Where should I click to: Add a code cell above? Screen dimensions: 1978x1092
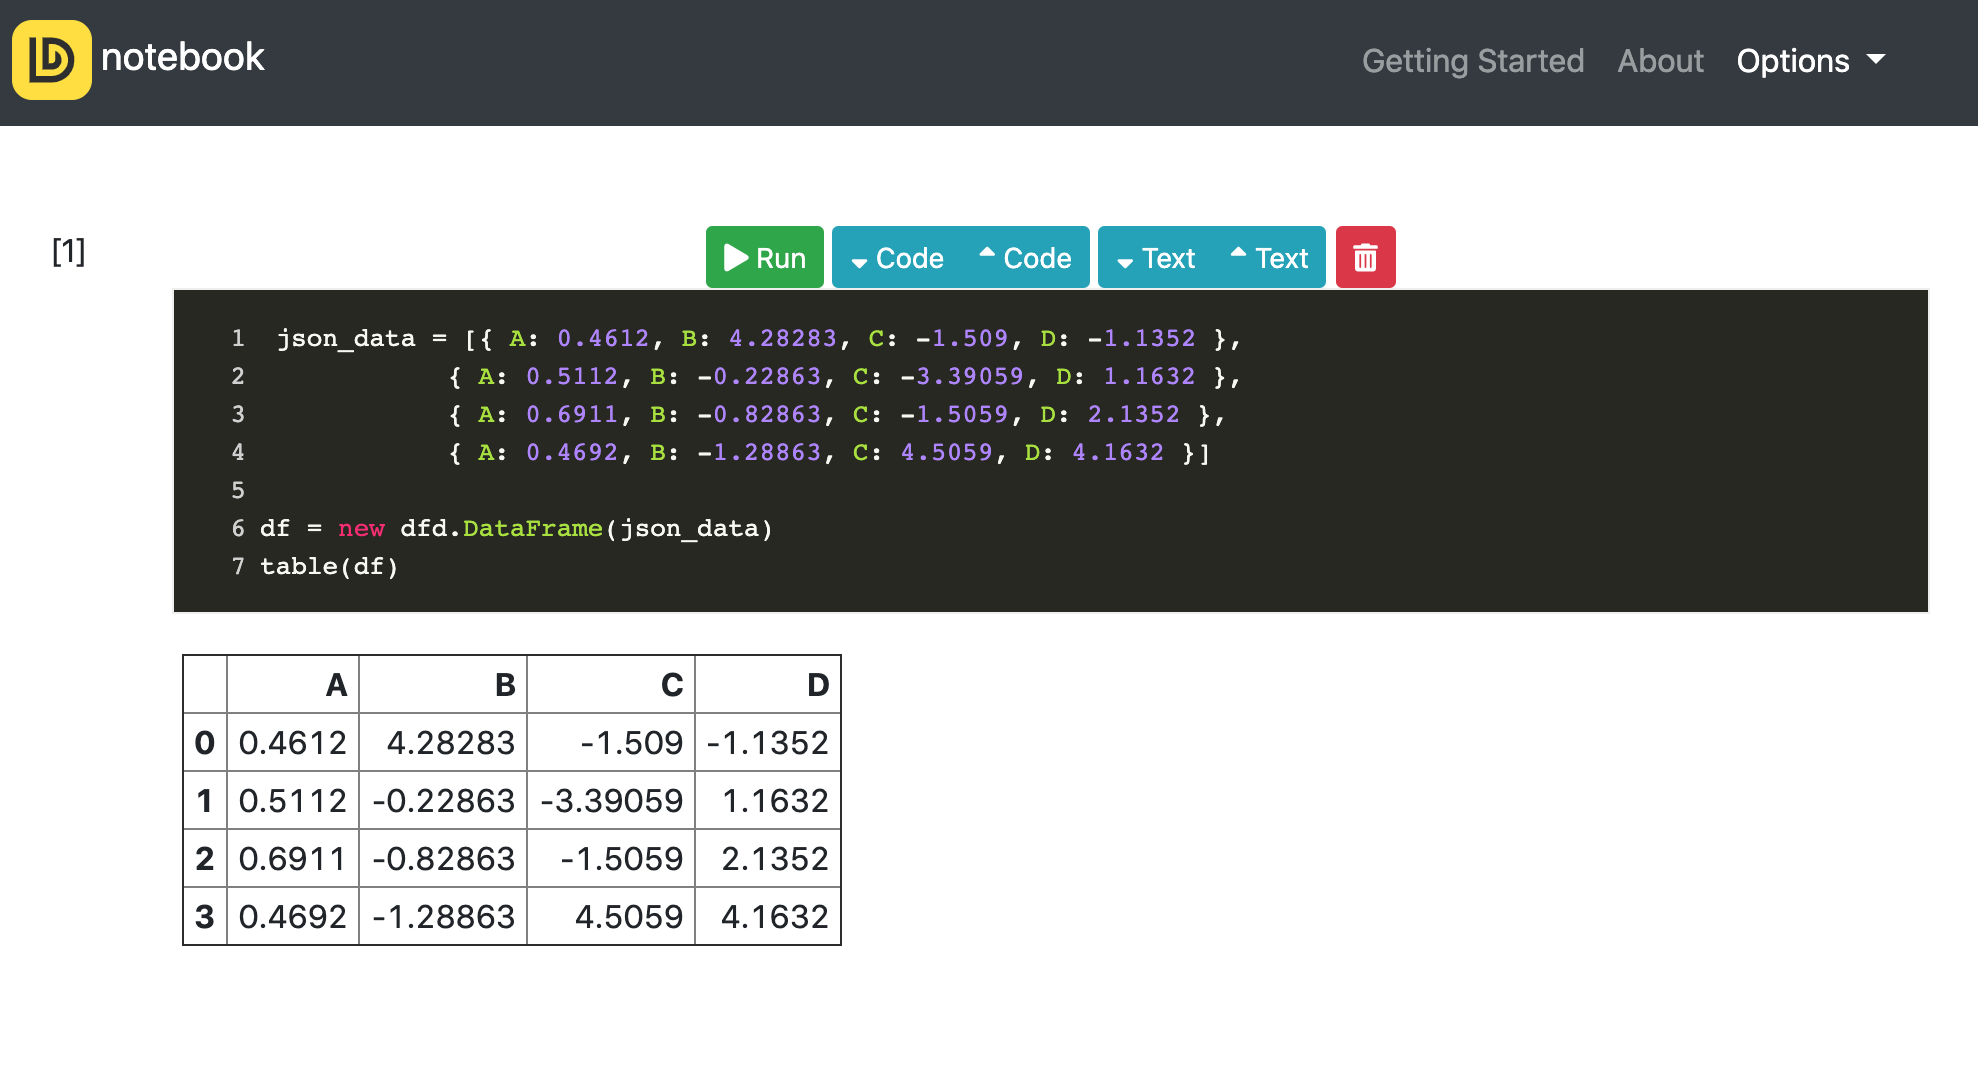click(1025, 258)
